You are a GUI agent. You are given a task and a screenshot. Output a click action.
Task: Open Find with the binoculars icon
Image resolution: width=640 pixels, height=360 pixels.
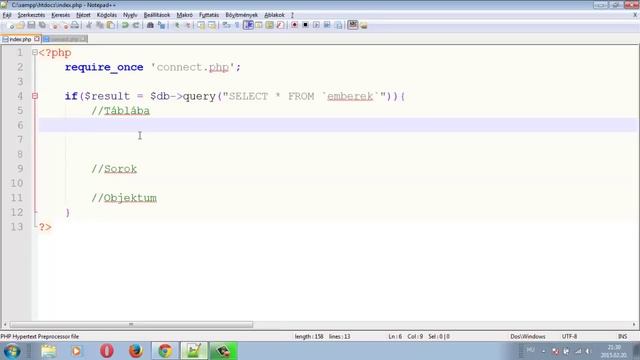150,25
